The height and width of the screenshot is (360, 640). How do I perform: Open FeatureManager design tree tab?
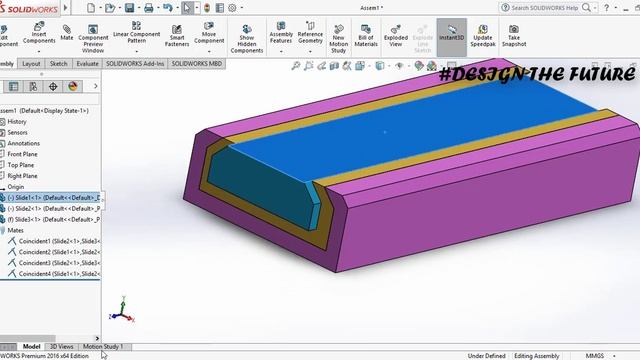click(13, 86)
